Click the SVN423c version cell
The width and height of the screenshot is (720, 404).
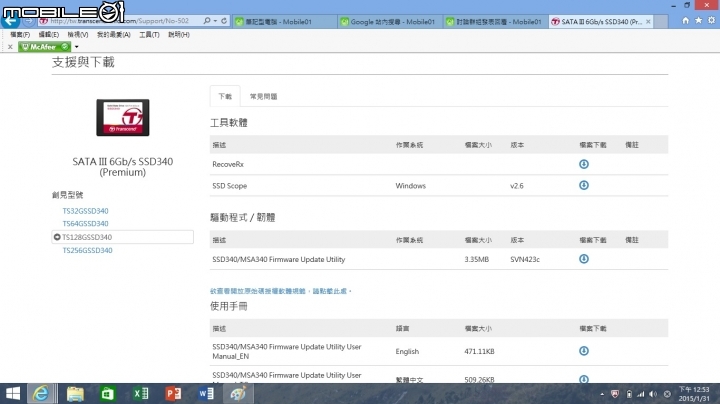(525, 259)
